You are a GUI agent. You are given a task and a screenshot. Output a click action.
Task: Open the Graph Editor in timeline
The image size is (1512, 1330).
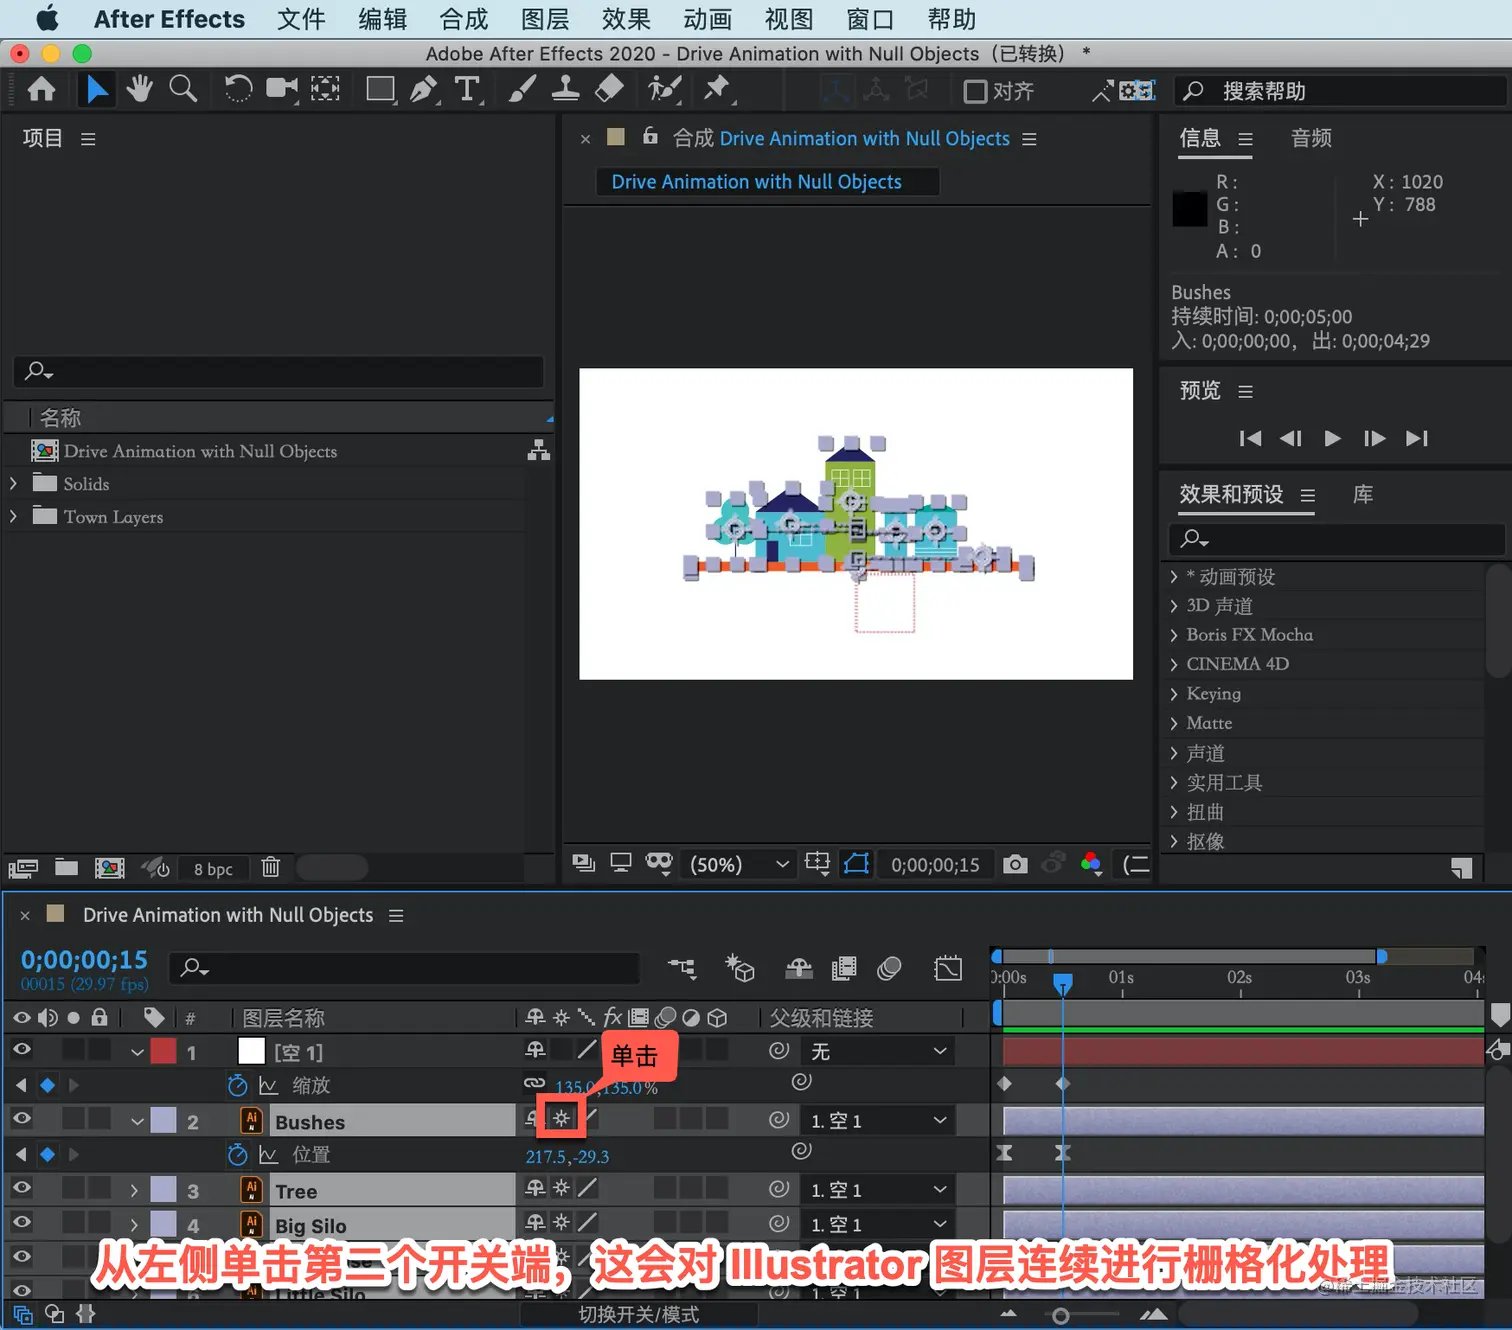coord(948,968)
